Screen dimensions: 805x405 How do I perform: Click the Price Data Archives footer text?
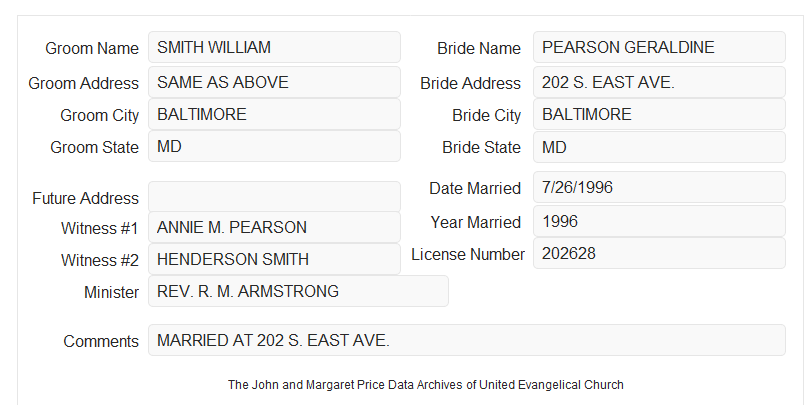pos(426,384)
